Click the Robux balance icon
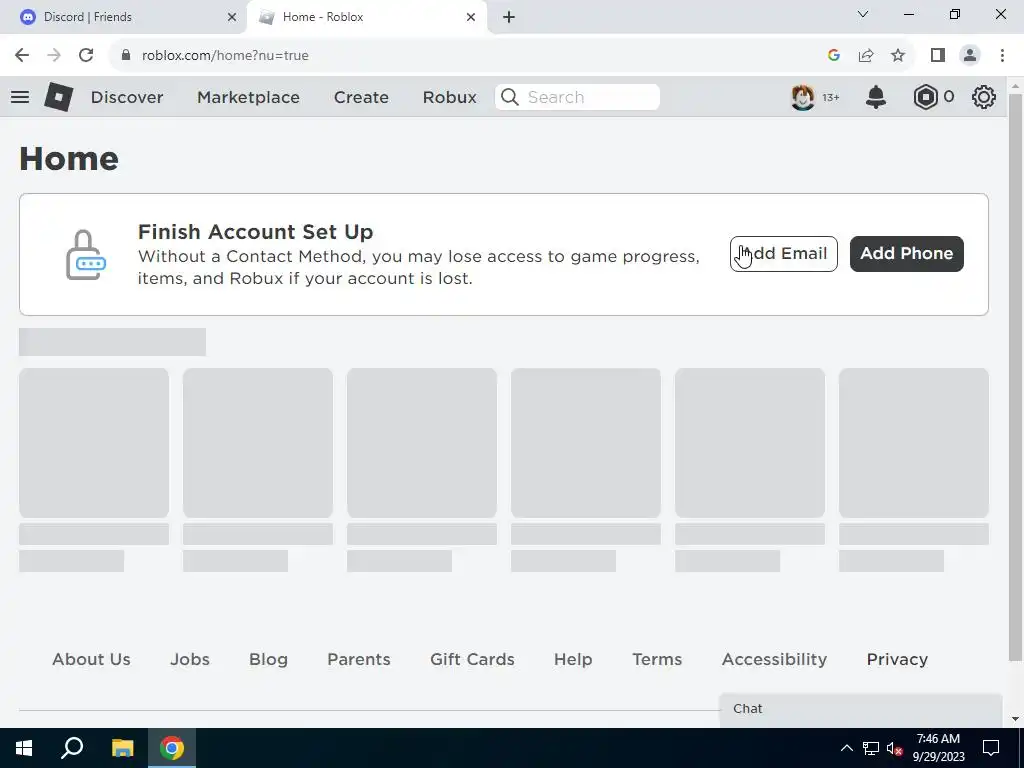The height and width of the screenshot is (768, 1024). click(925, 97)
